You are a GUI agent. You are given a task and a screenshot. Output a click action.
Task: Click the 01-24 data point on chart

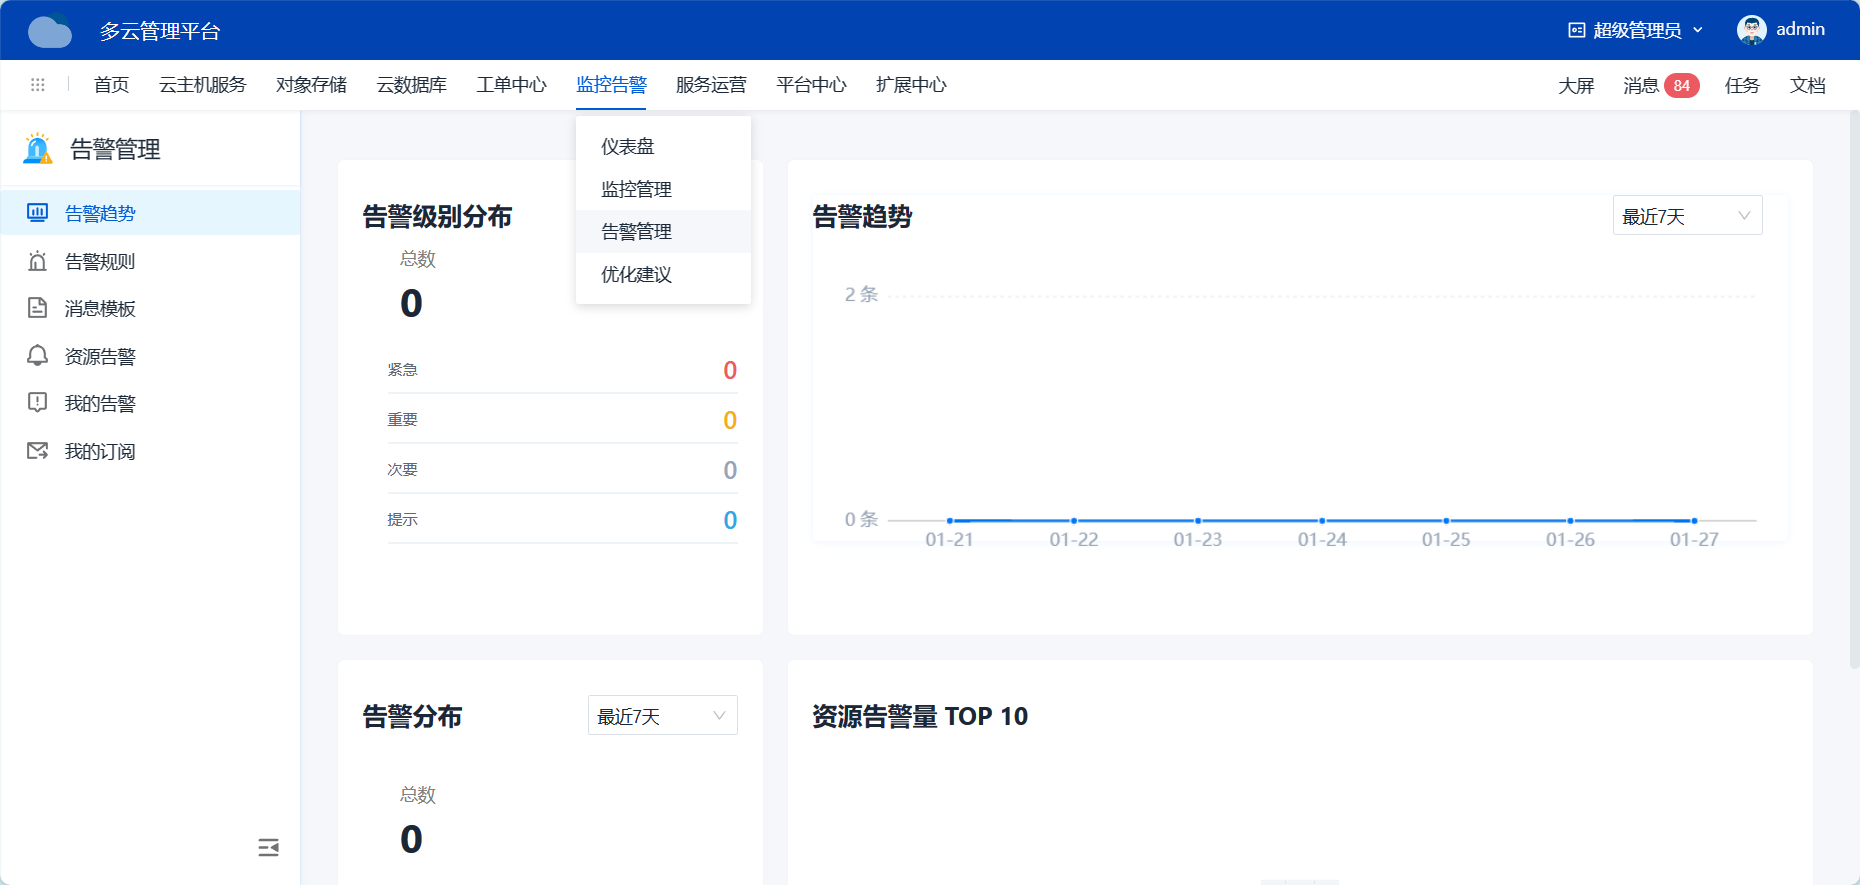(1322, 521)
